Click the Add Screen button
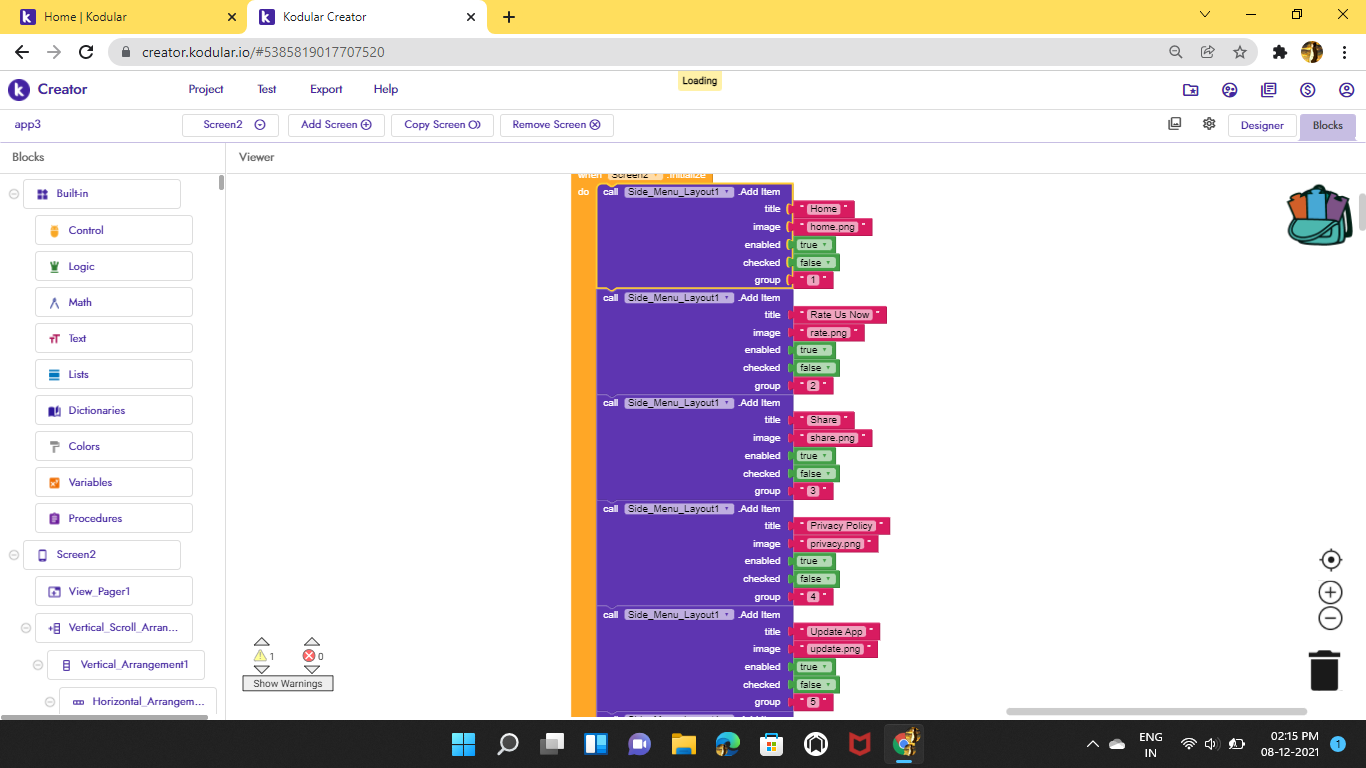1366x768 pixels. (x=336, y=124)
